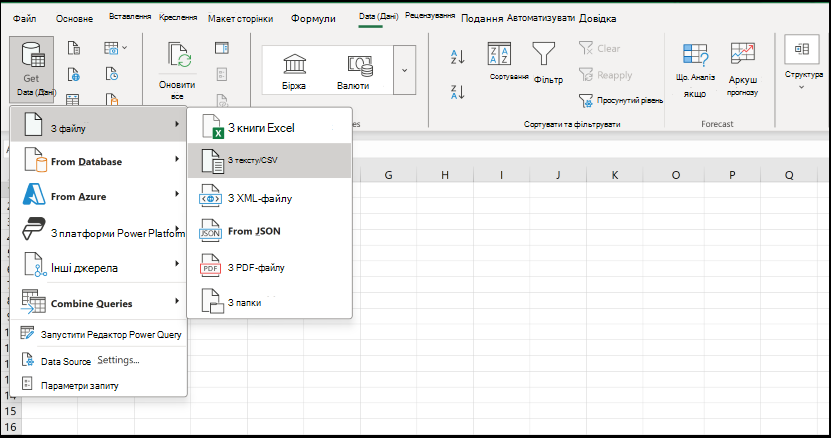Toggle the Фільтр funnel button
This screenshot has height=438, width=831.
coord(547,63)
